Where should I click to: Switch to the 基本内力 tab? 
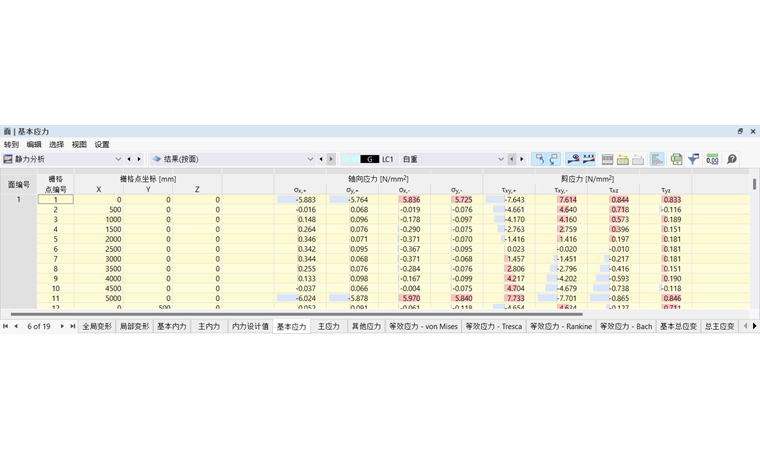coord(172,326)
